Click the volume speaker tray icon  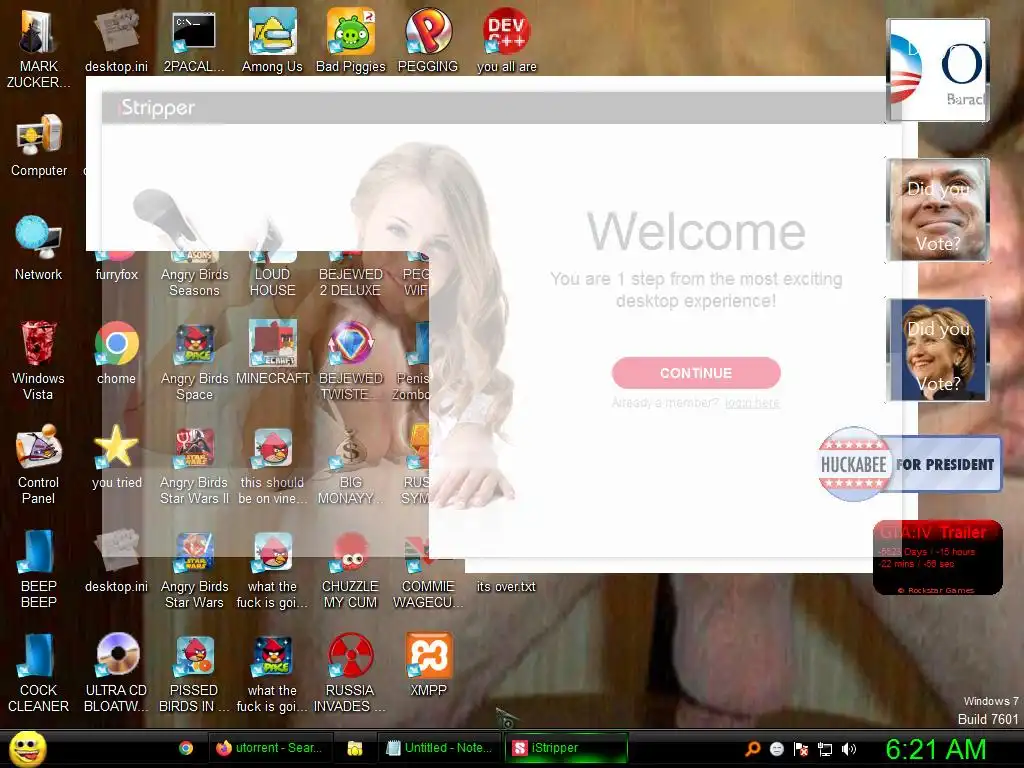pyautogui.click(x=849, y=749)
